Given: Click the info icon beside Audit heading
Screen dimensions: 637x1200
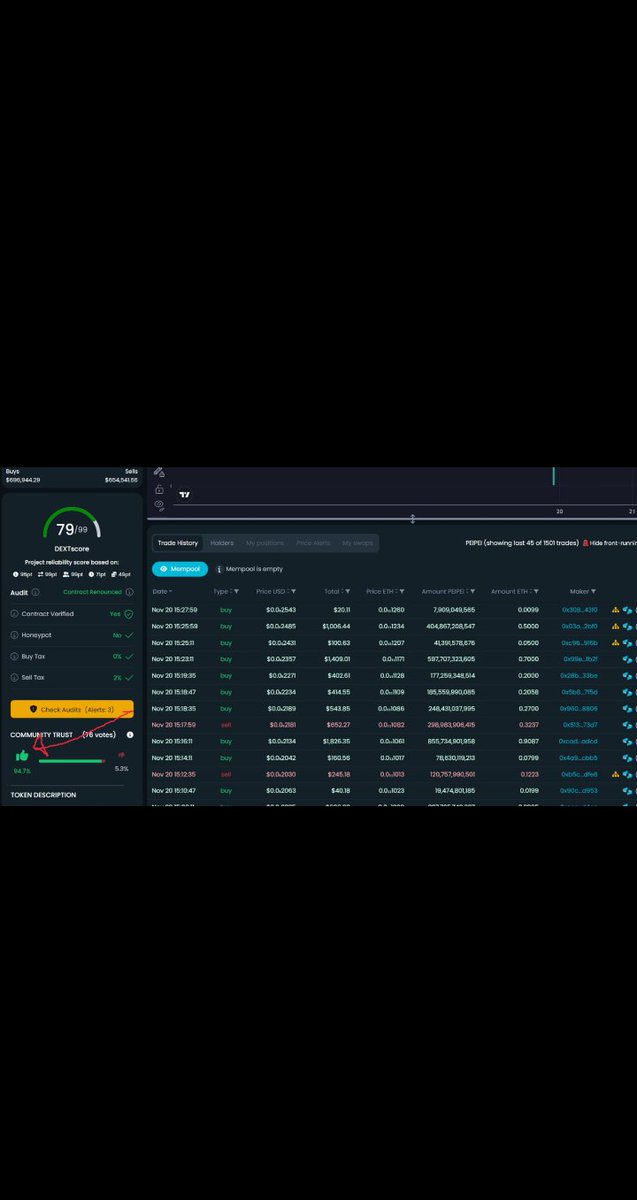Looking at the screenshot, I should [x=36, y=592].
